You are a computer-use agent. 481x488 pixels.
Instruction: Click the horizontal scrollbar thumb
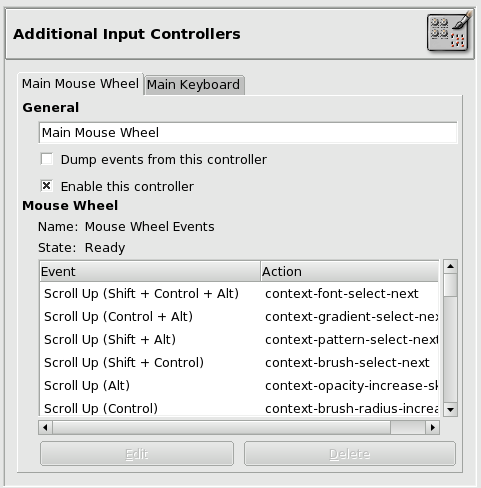[x=221, y=427]
